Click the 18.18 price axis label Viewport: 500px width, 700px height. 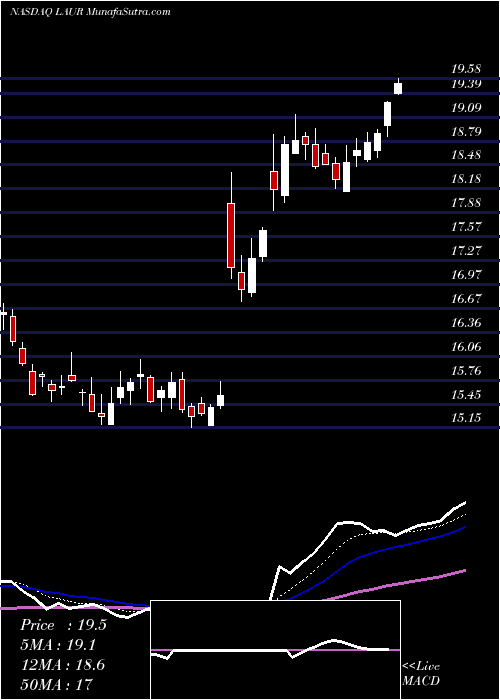(465, 179)
